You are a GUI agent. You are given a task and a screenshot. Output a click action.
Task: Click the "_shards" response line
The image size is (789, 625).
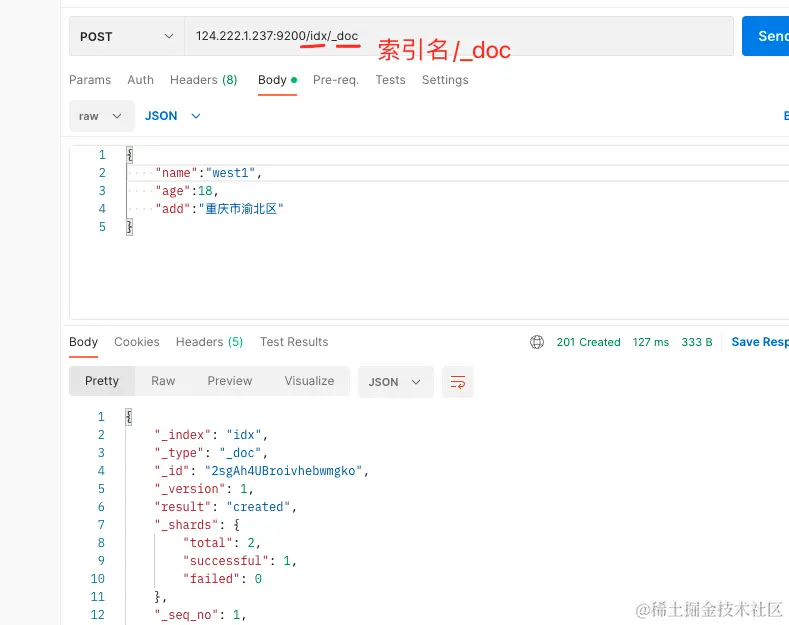click(198, 525)
